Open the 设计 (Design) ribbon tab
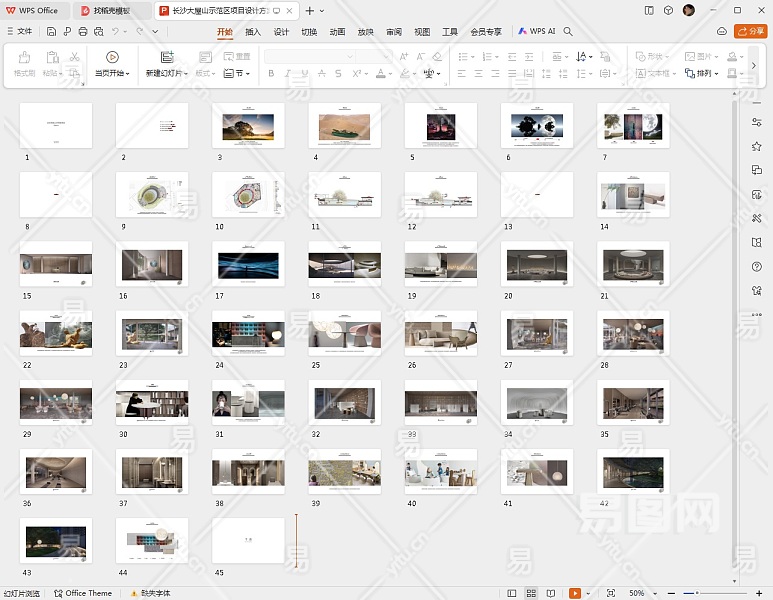This screenshot has height=600, width=773. click(x=281, y=32)
